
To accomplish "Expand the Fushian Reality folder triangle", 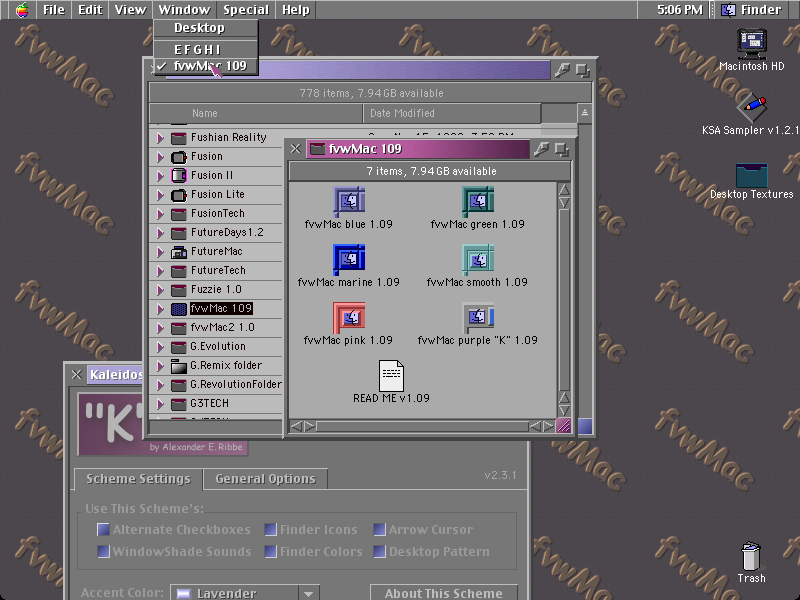I will pos(160,138).
